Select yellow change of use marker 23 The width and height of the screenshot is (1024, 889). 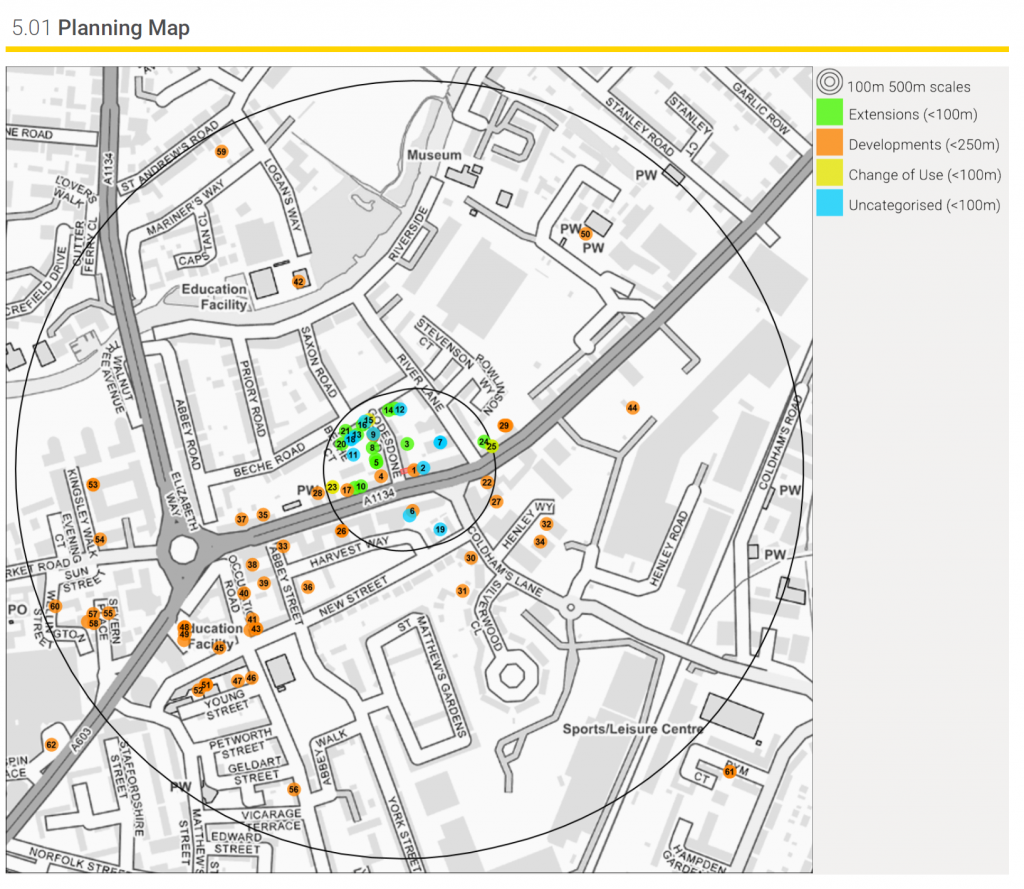[332, 487]
